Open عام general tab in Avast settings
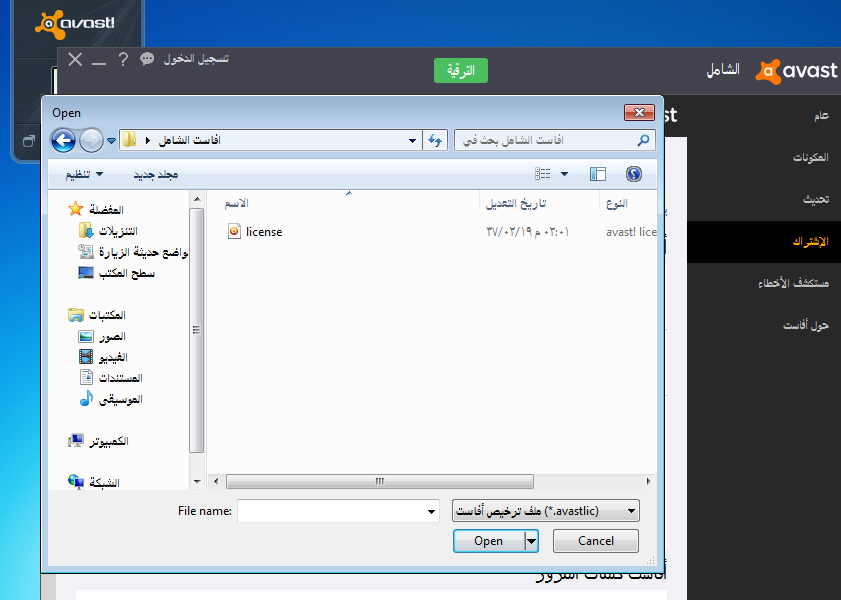 coord(821,116)
